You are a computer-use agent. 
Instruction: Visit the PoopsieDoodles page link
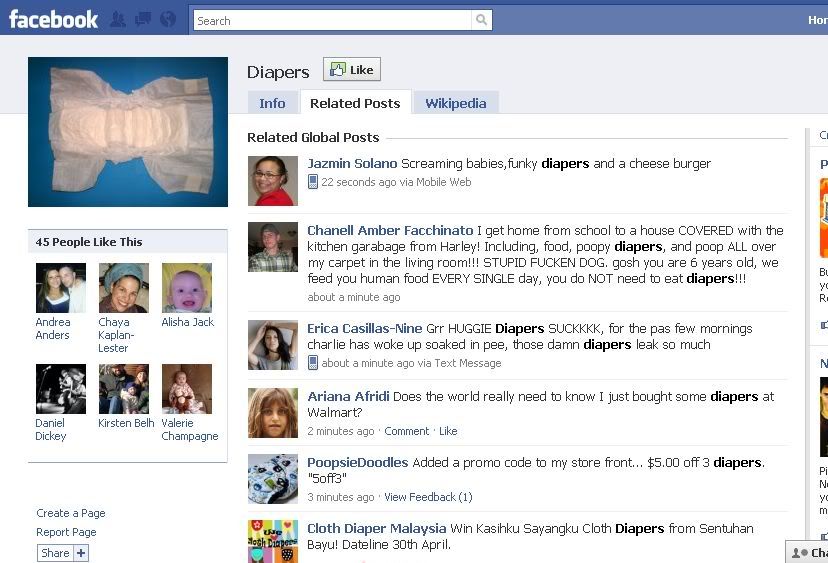click(357, 463)
